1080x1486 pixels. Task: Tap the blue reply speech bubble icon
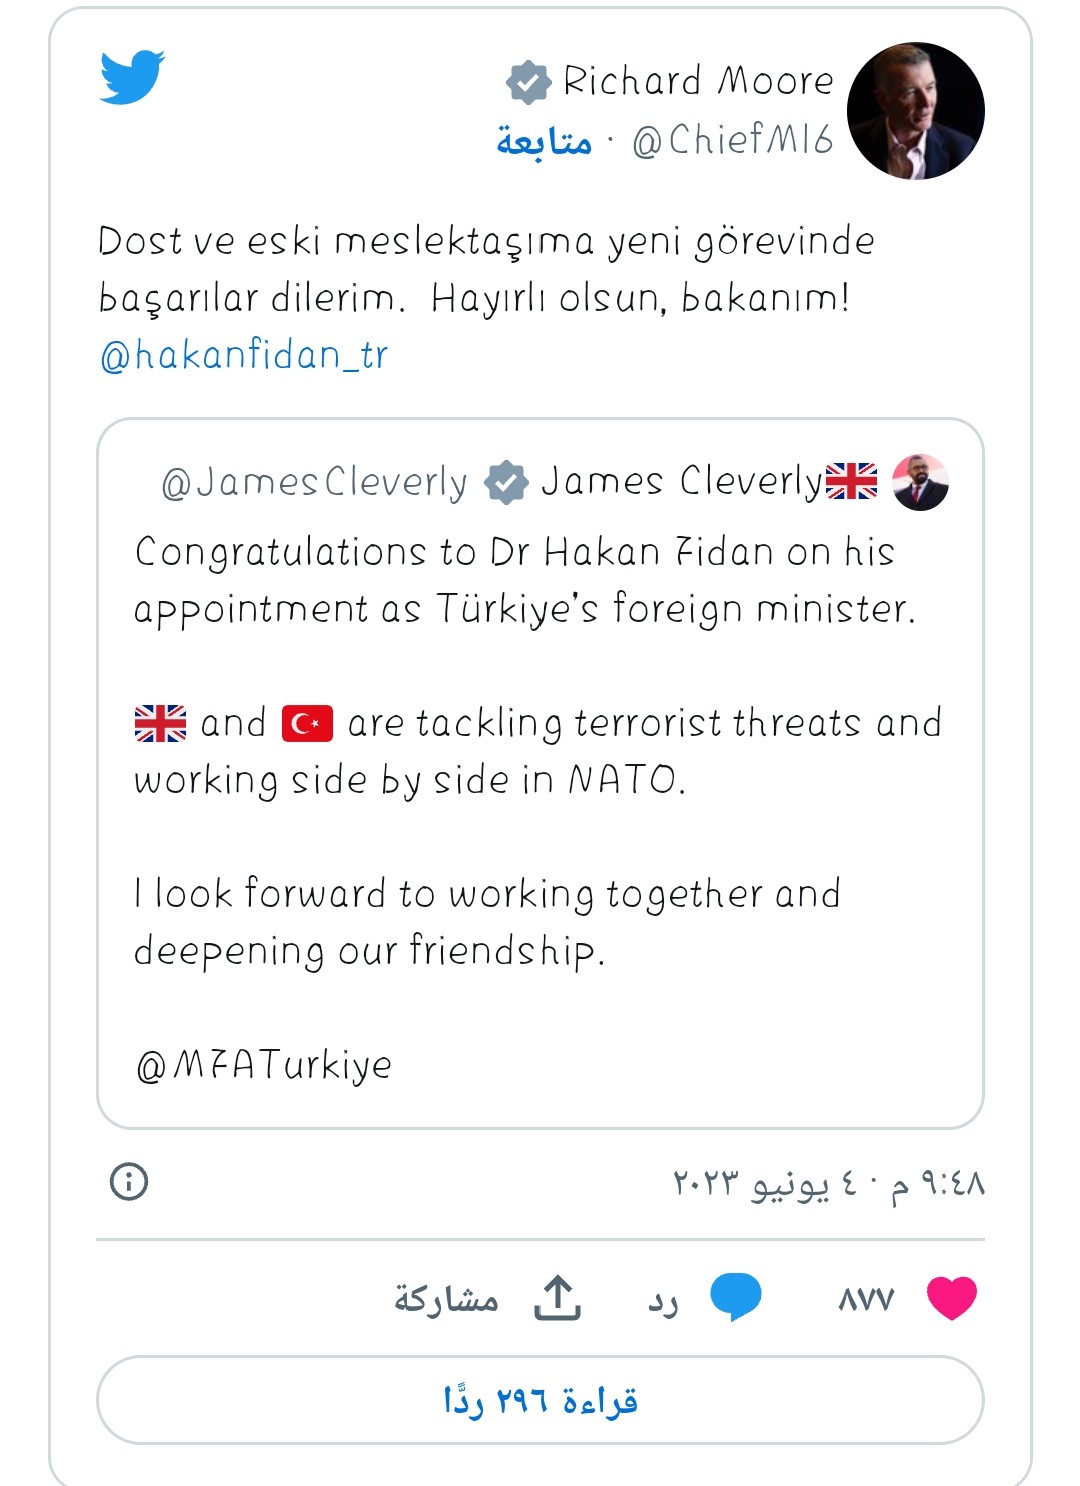click(736, 1297)
